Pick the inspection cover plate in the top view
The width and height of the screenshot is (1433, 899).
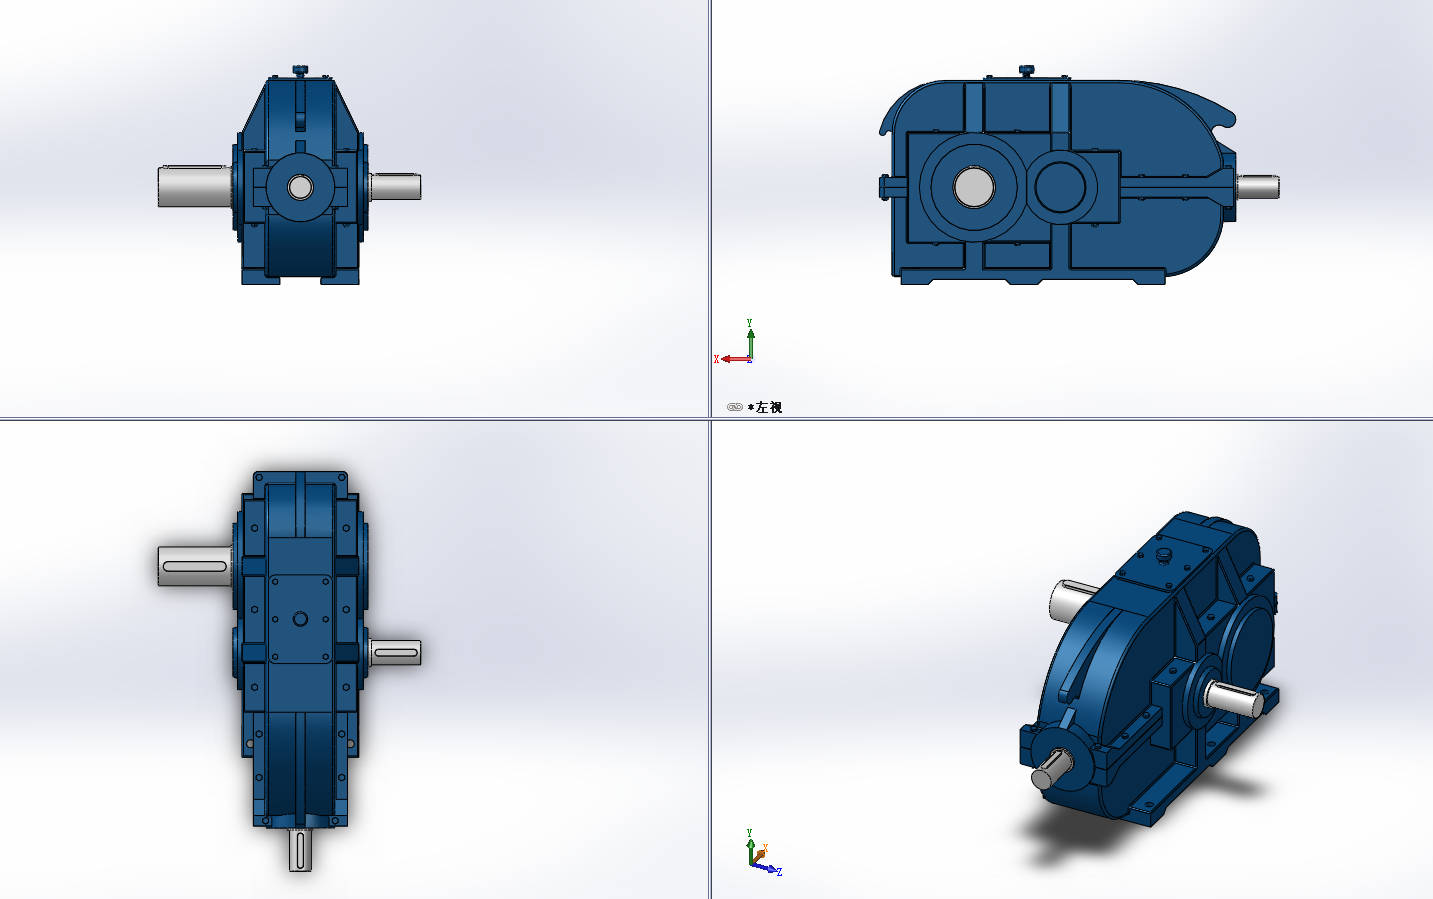tap(300, 618)
